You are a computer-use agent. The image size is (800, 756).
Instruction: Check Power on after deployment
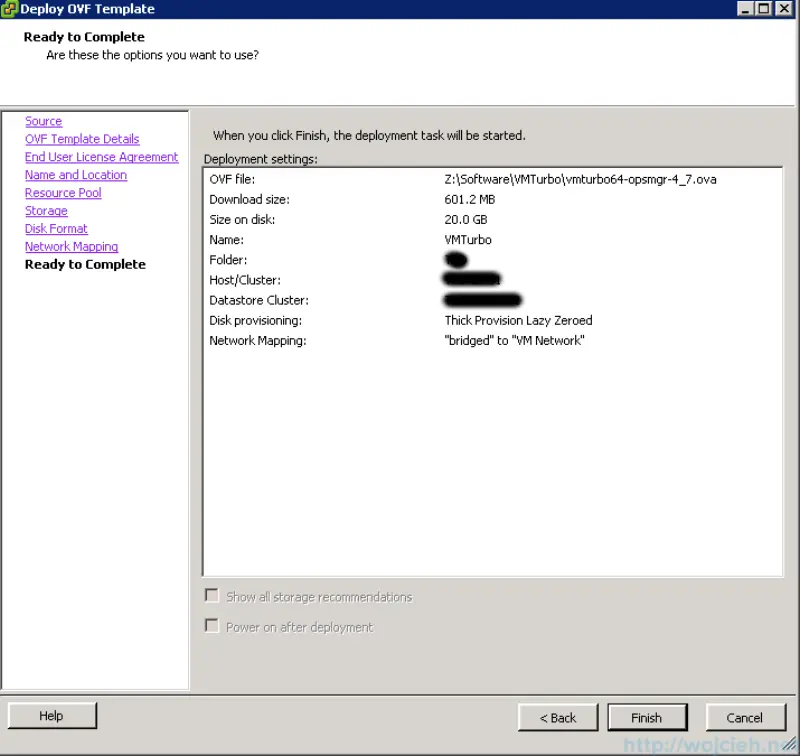(211, 625)
